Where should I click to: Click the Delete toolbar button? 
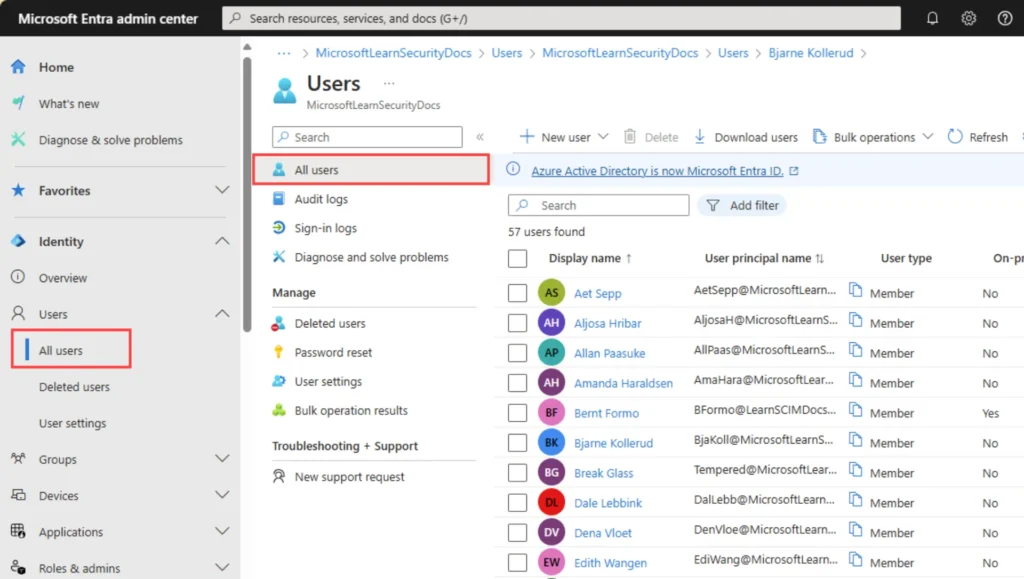[651, 137]
